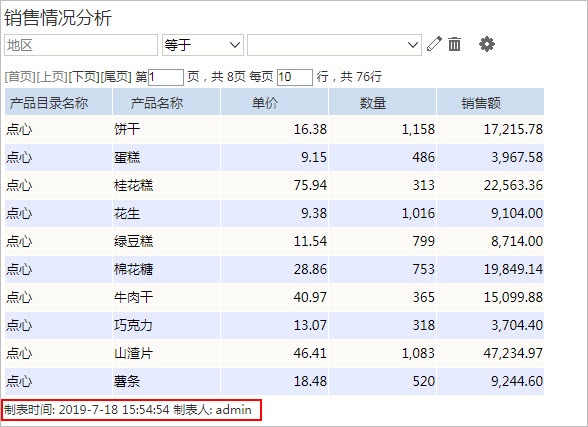
Task: Click the rows-per-page input showing 10
Action: pos(295,77)
